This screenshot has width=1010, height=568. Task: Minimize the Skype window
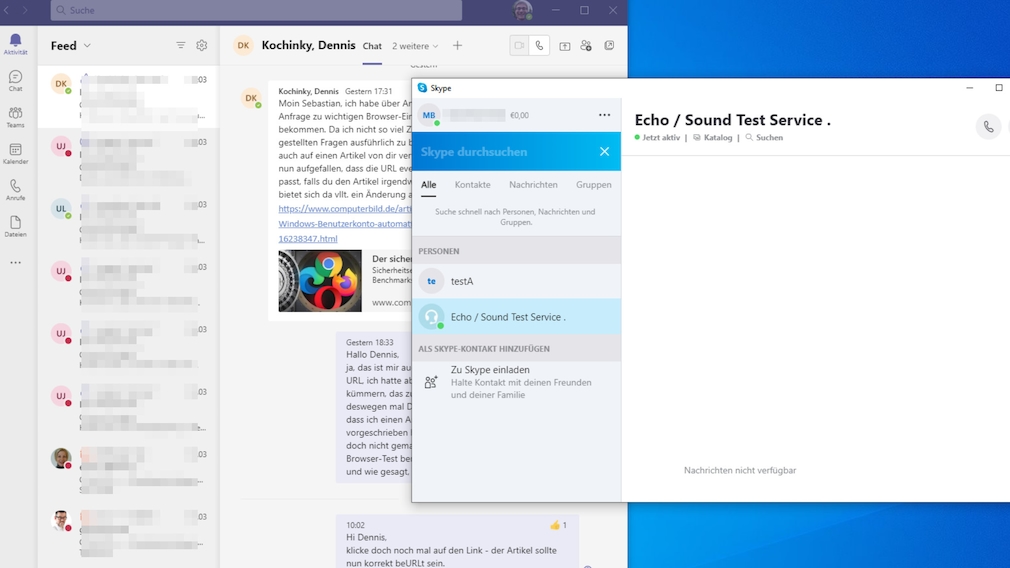tap(969, 88)
